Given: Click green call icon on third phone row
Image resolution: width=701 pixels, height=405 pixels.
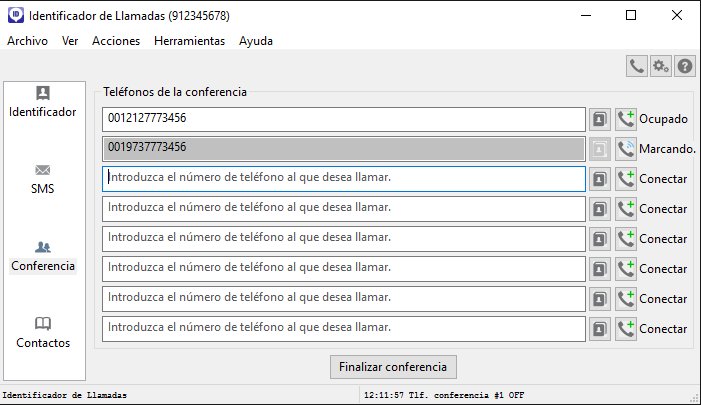Looking at the screenshot, I should pyautogui.click(x=626, y=179).
